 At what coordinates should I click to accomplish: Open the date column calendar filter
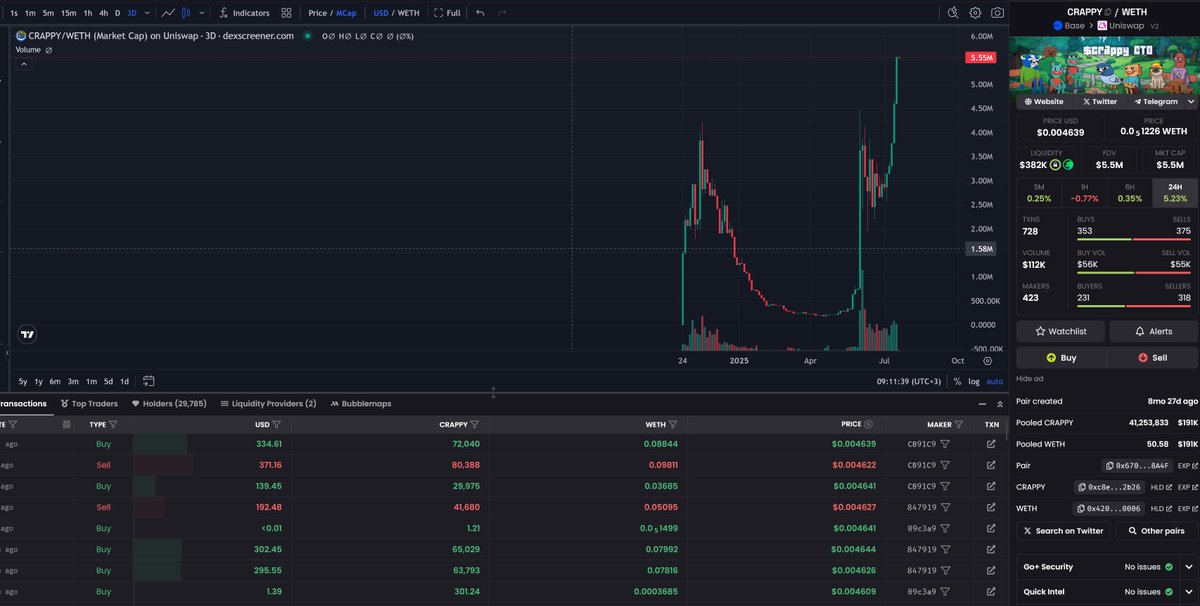tap(66, 424)
